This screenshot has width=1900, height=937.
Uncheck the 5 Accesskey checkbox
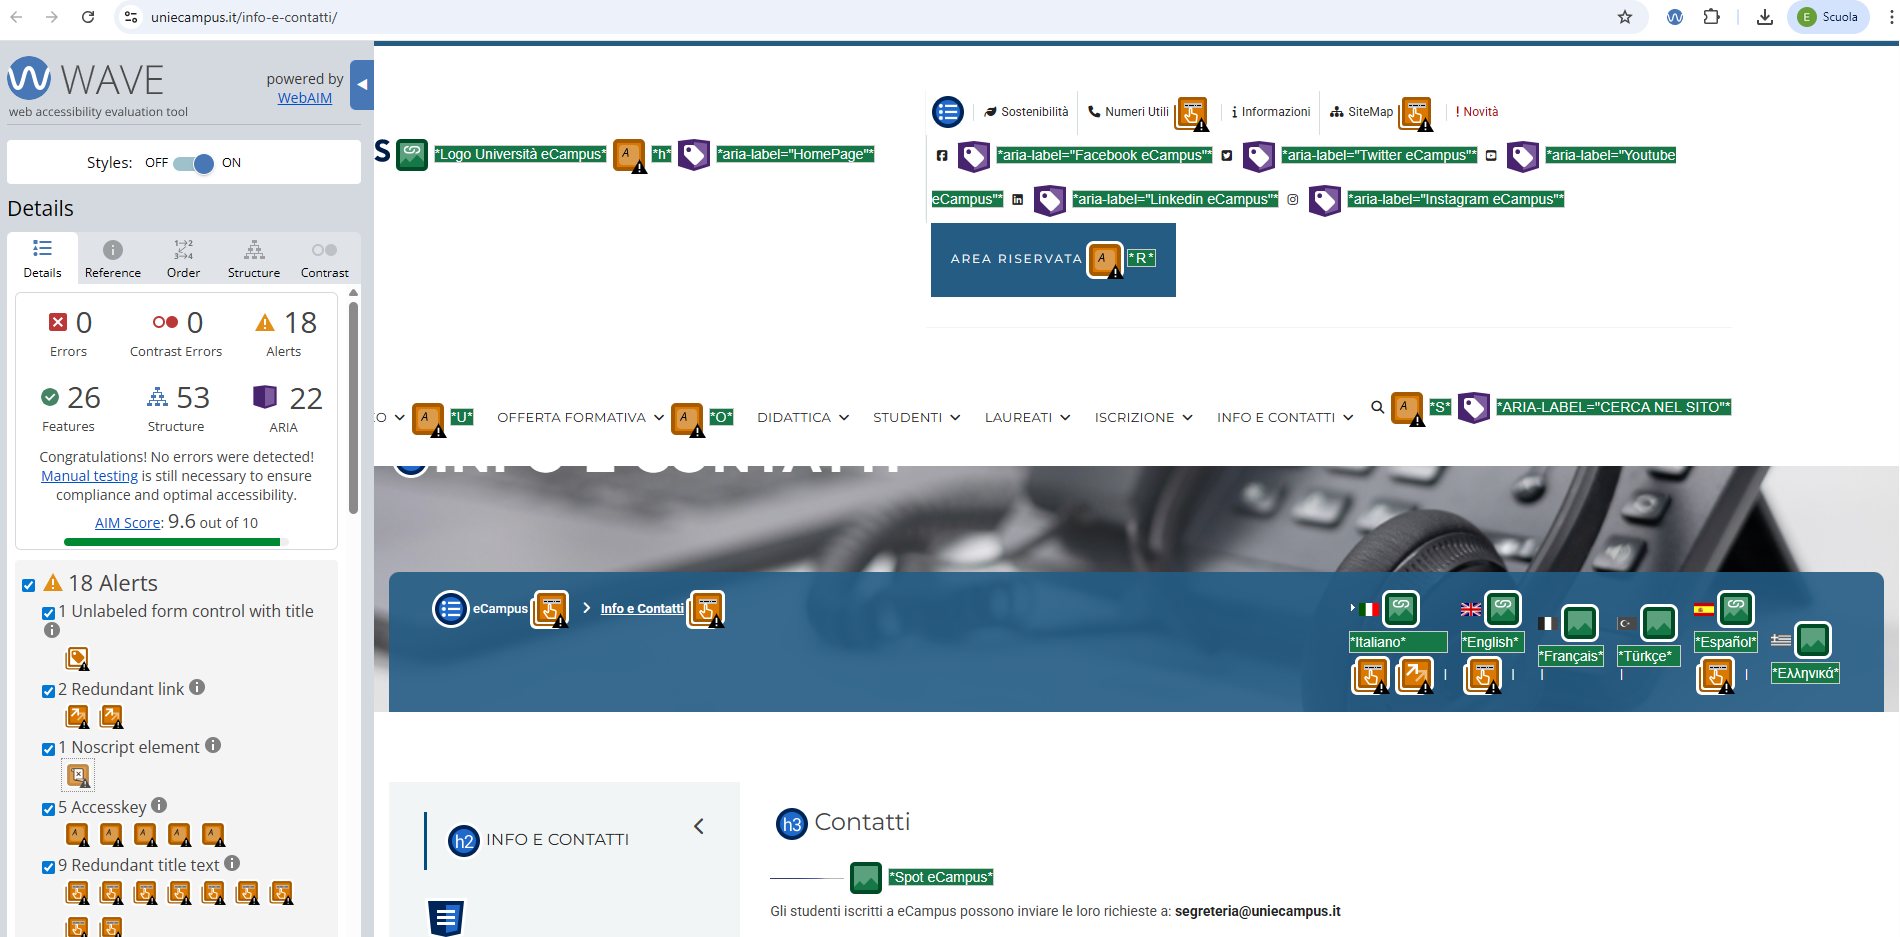(48, 809)
